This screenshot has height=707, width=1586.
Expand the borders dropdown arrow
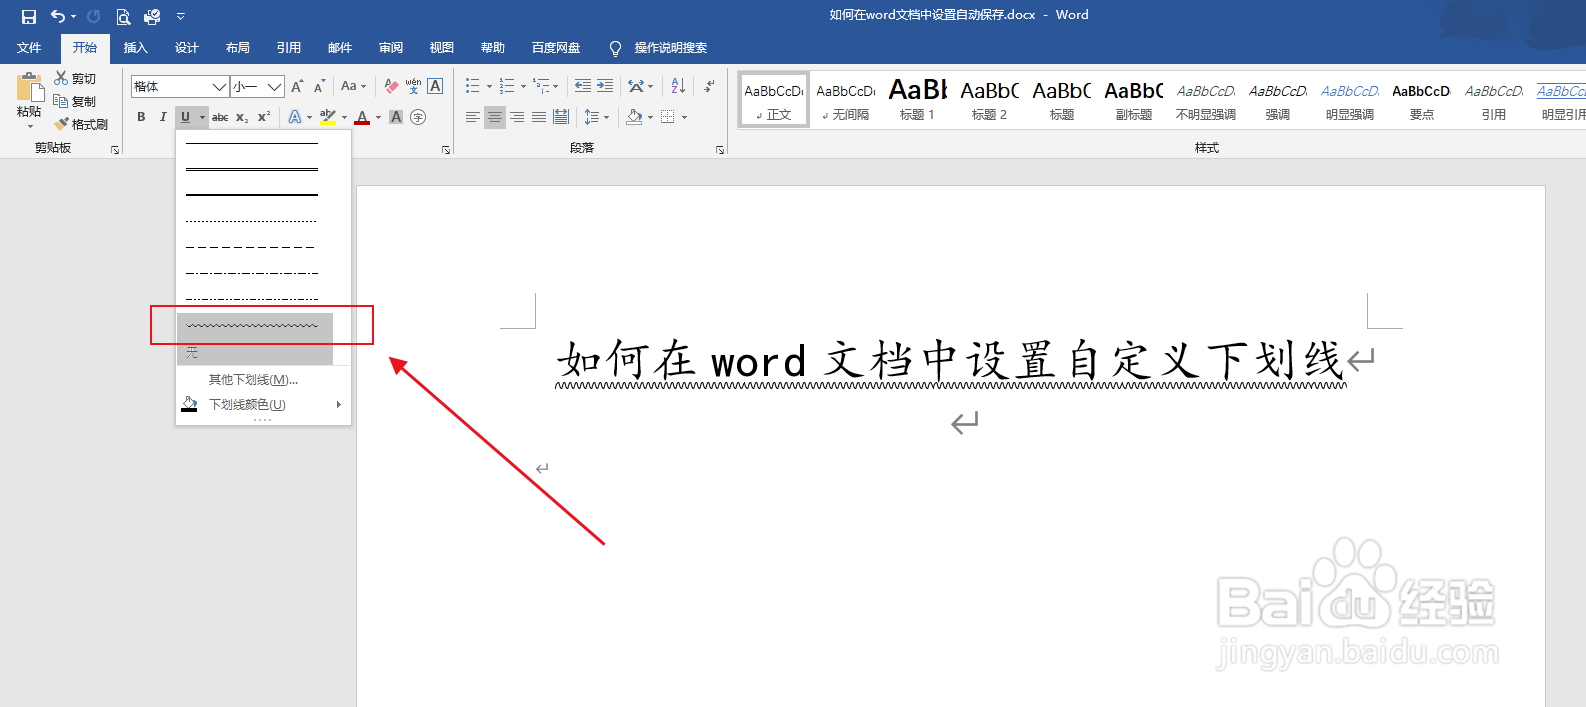[684, 117]
